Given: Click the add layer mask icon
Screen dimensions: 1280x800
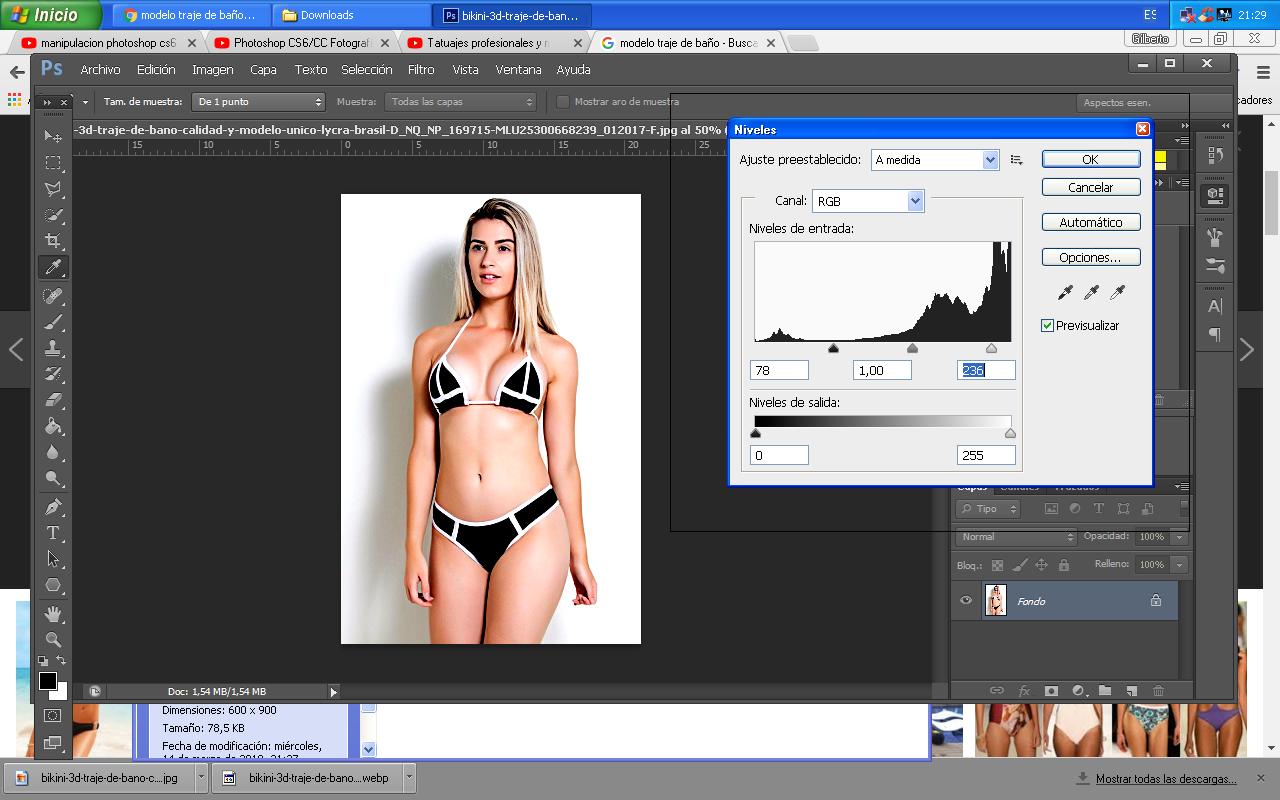Looking at the screenshot, I should [1051, 690].
